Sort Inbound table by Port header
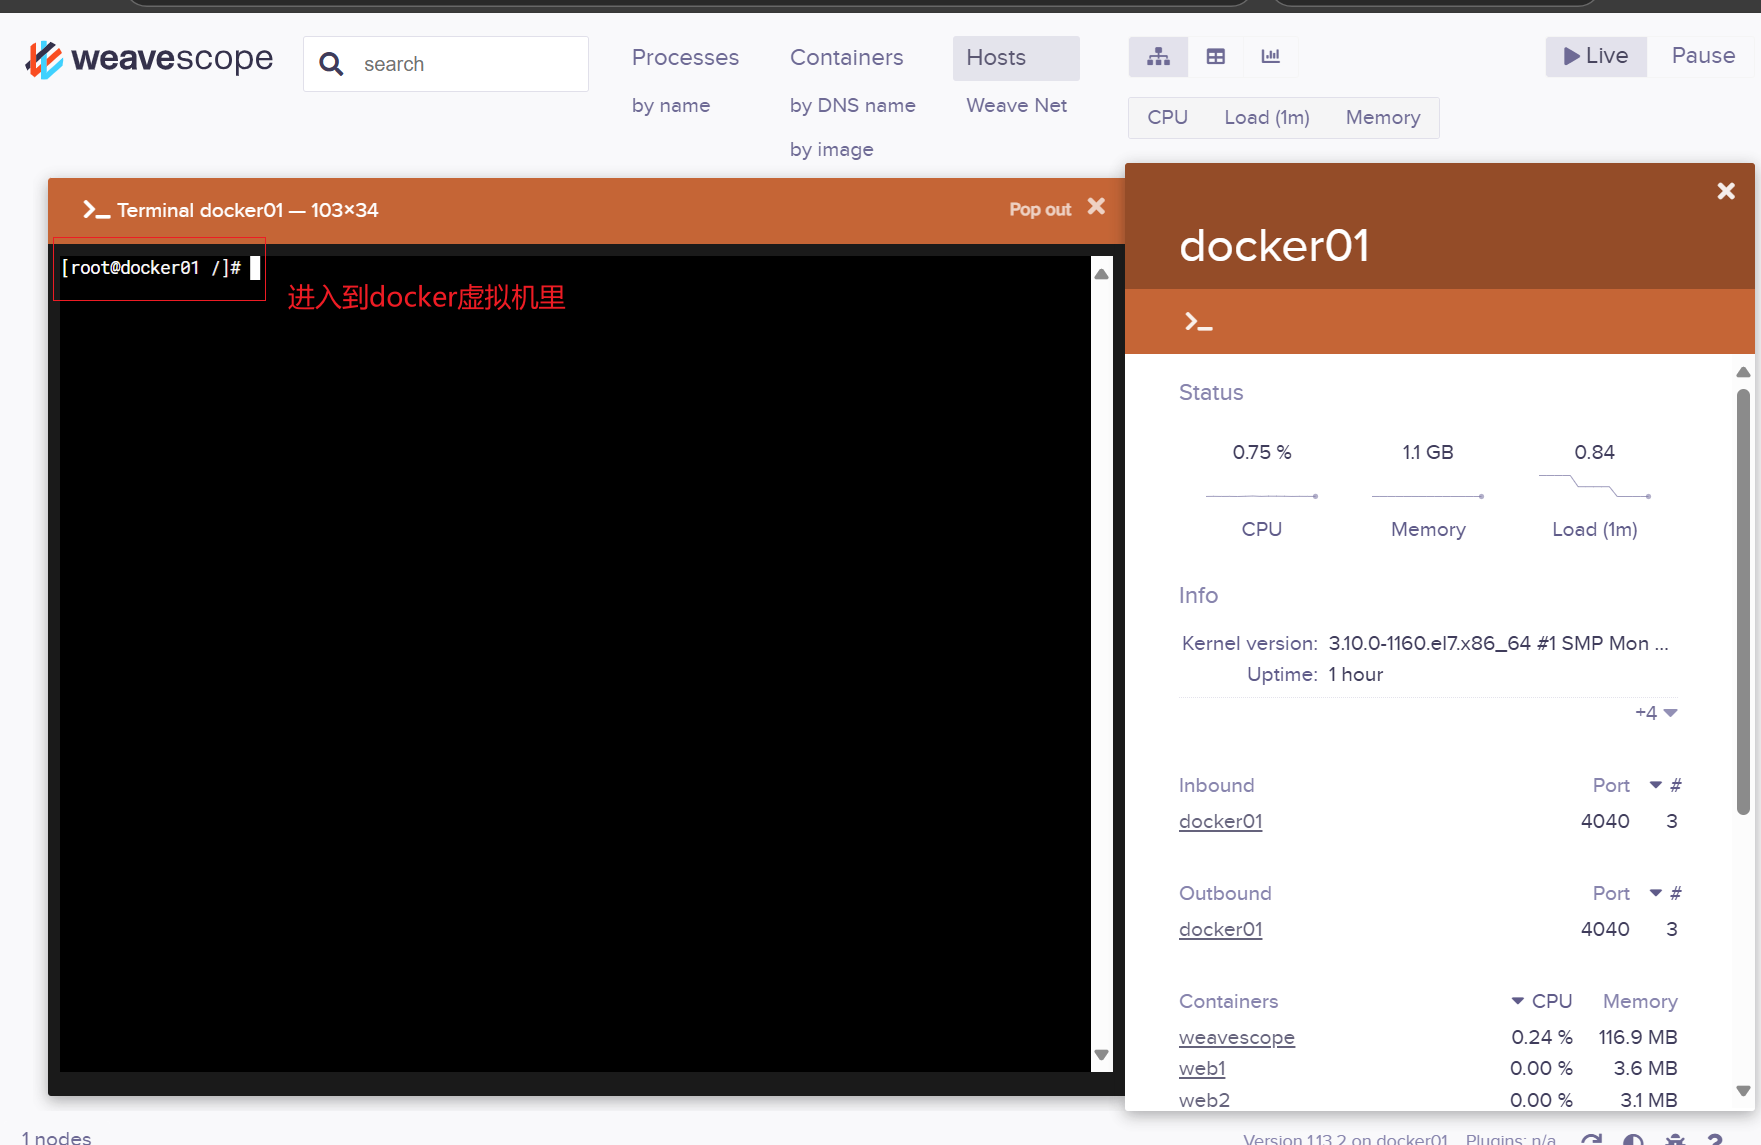The width and height of the screenshot is (1761, 1145). pyautogui.click(x=1611, y=785)
